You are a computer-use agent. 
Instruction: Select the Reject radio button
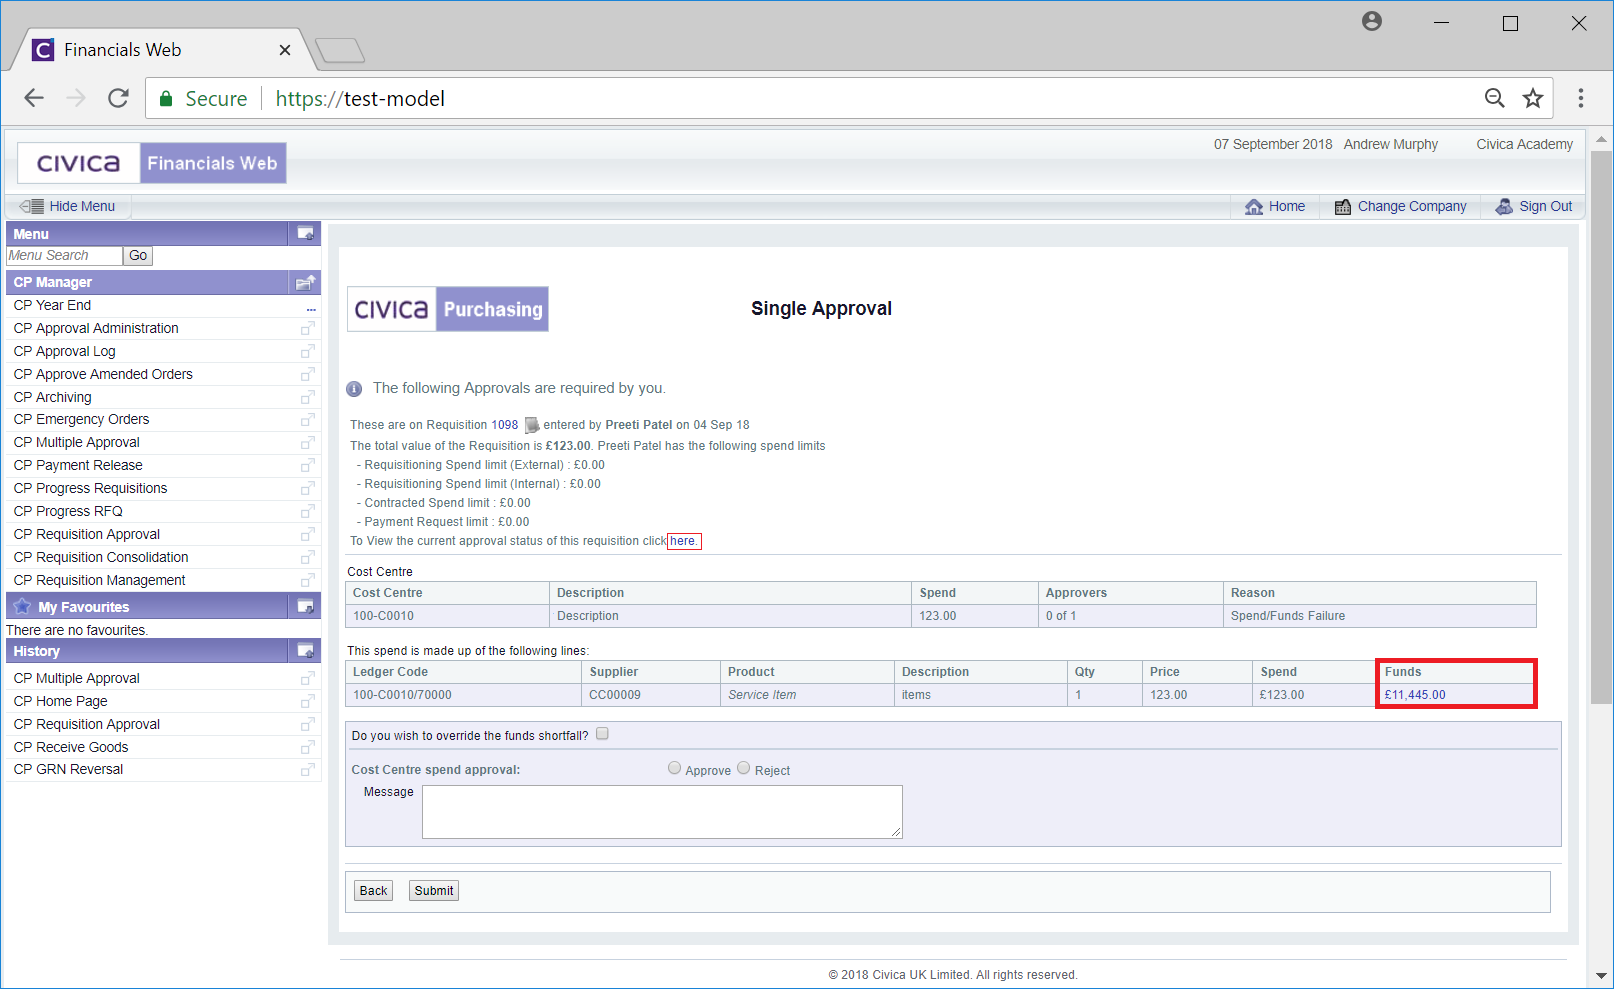coord(743,769)
